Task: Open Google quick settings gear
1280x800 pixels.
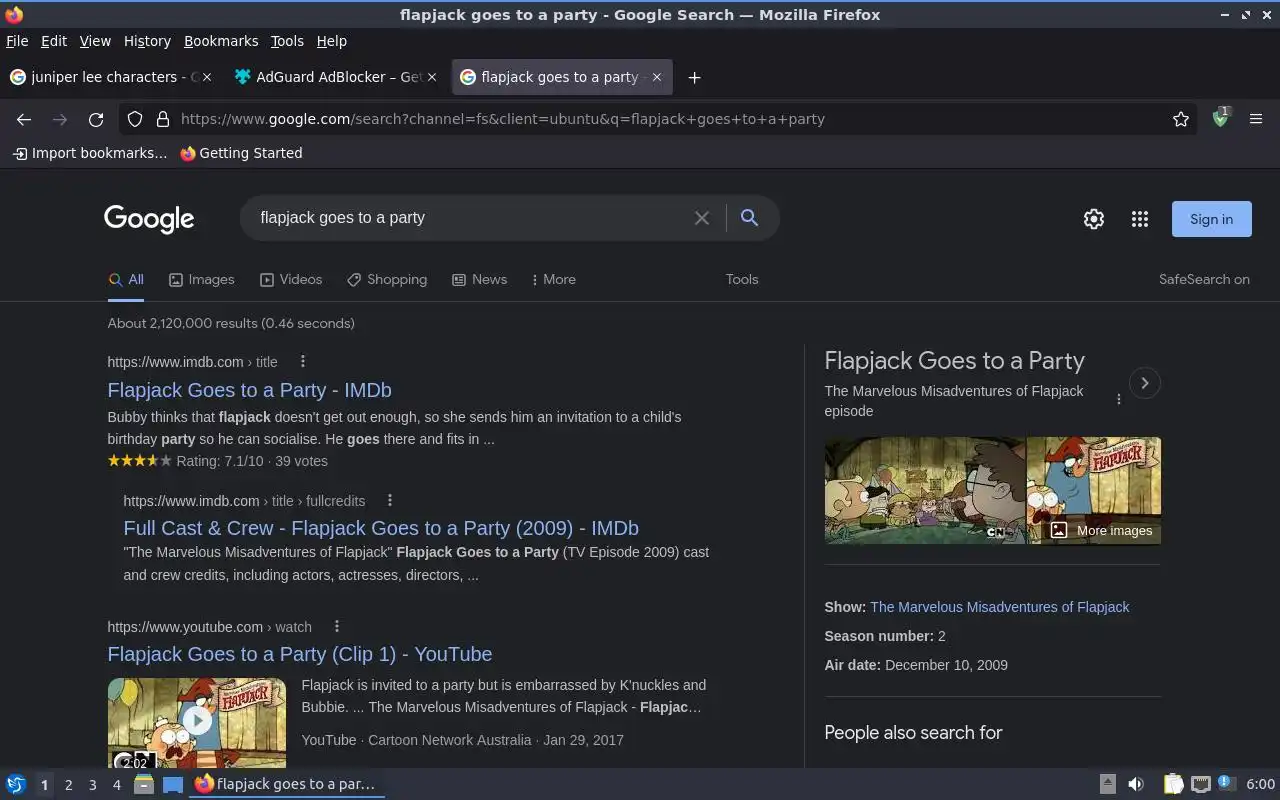Action: (x=1094, y=219)
